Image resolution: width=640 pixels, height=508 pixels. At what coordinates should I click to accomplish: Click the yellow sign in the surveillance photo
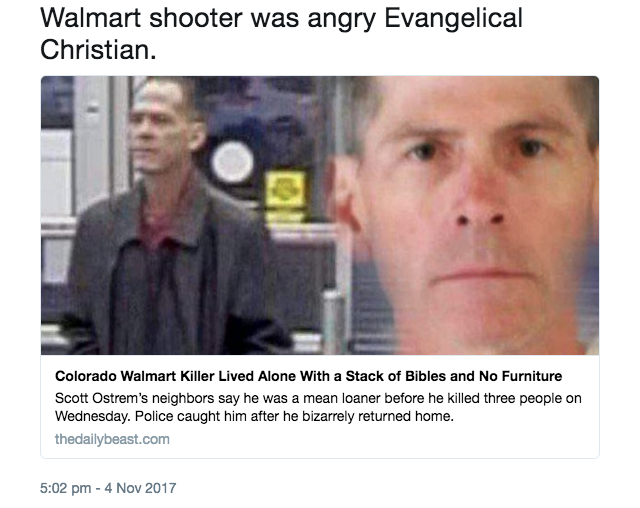(x=285, y=190)
